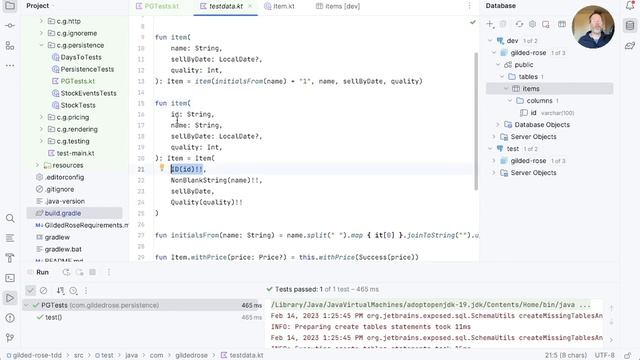Toggle show passed tests checkmark
Viewport: 640px width, 360px height.
pos(30,291)
